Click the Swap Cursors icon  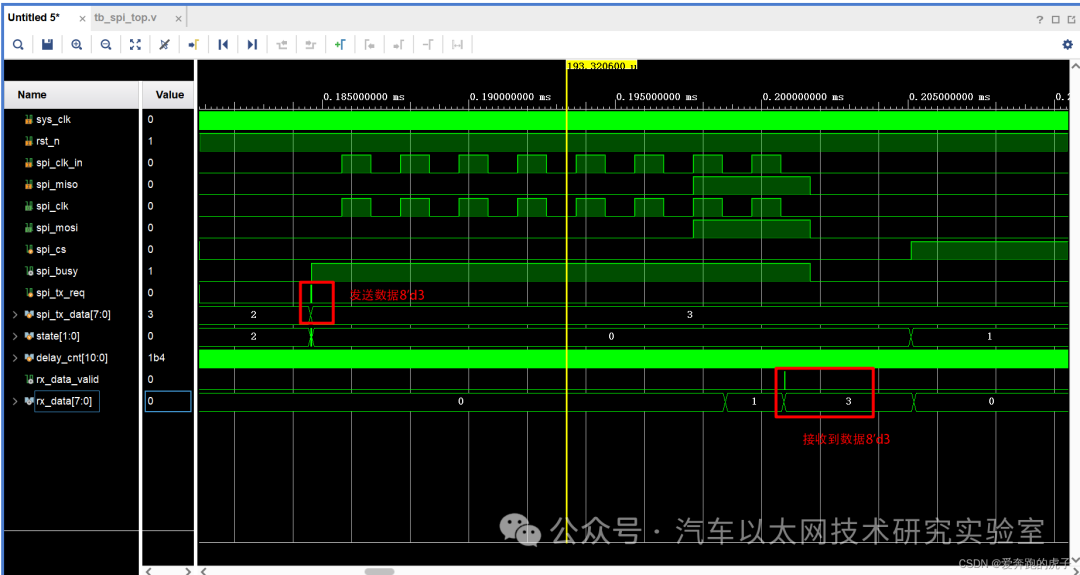[457, 45]
